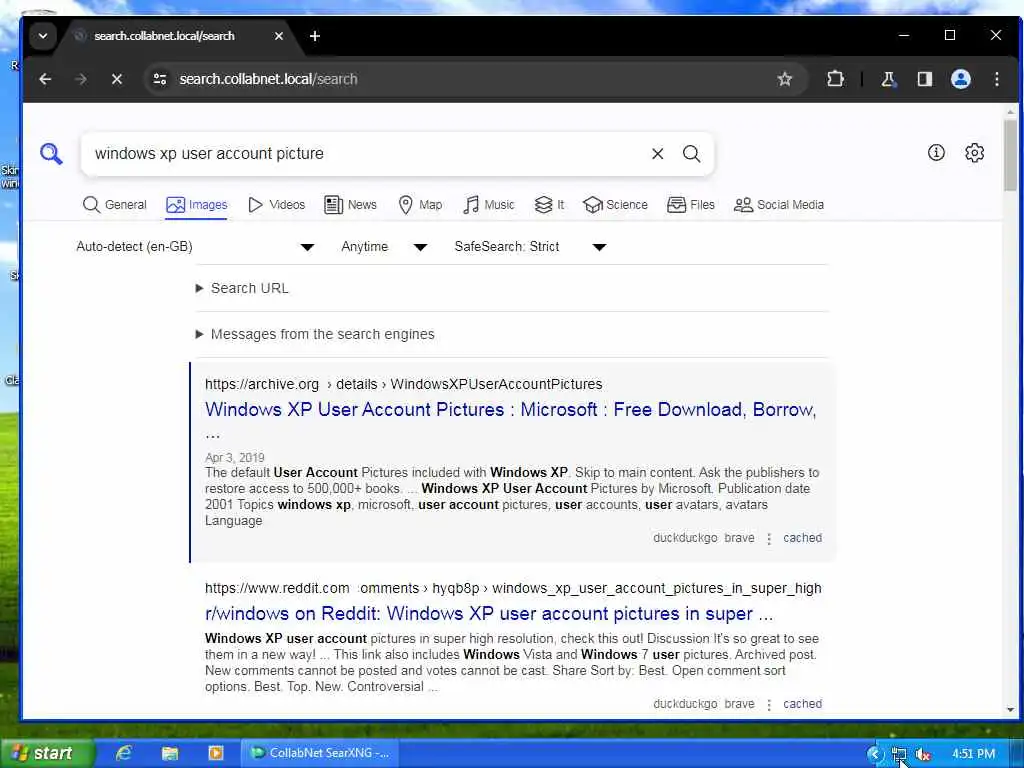
Task: Expand the Search URL section
Action: [242, 288]
